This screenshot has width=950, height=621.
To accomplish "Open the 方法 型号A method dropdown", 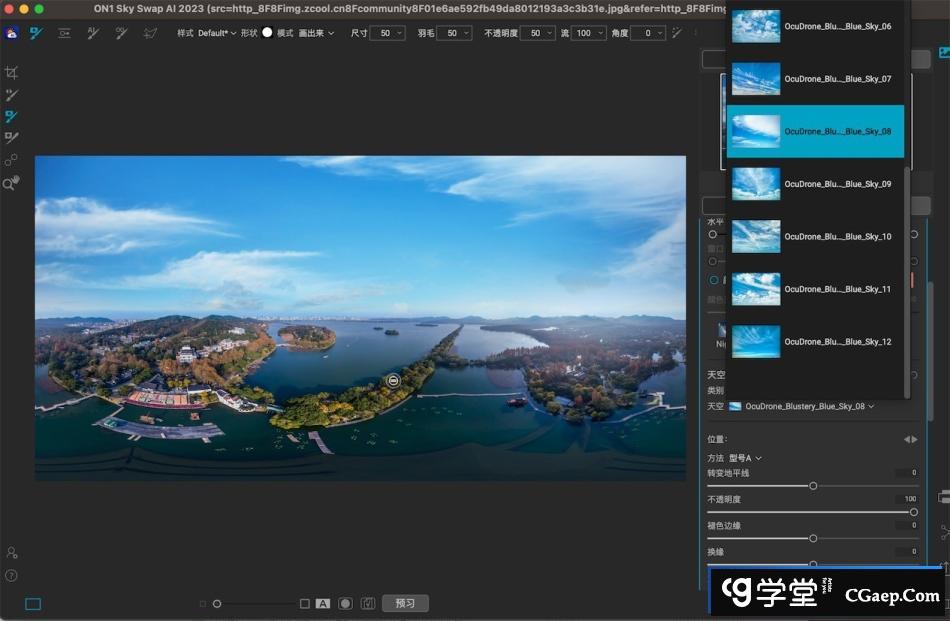I will click(743, 458).
